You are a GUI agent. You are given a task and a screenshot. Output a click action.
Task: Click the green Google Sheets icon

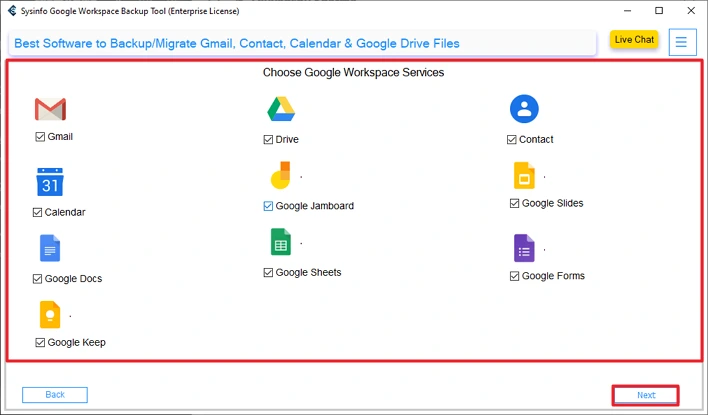280,242
